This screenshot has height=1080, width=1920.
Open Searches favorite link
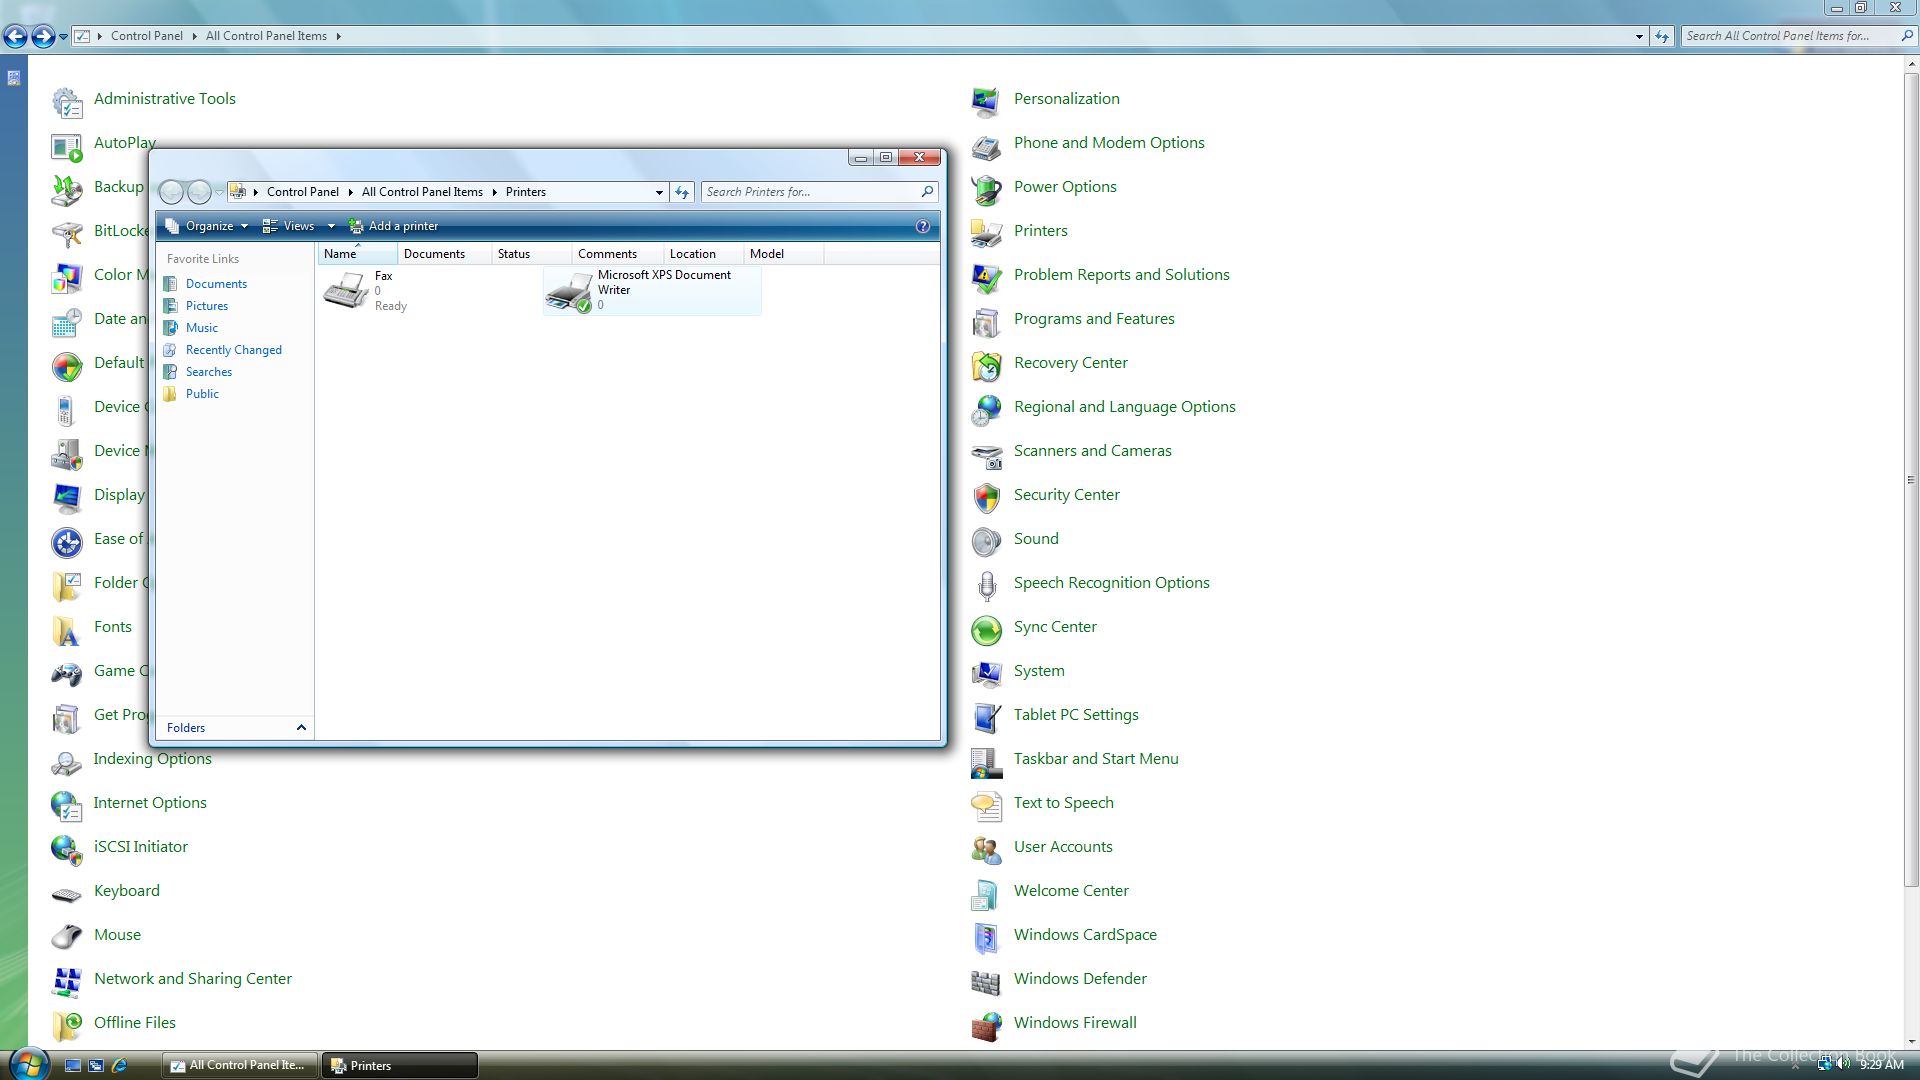click(209, 372)
